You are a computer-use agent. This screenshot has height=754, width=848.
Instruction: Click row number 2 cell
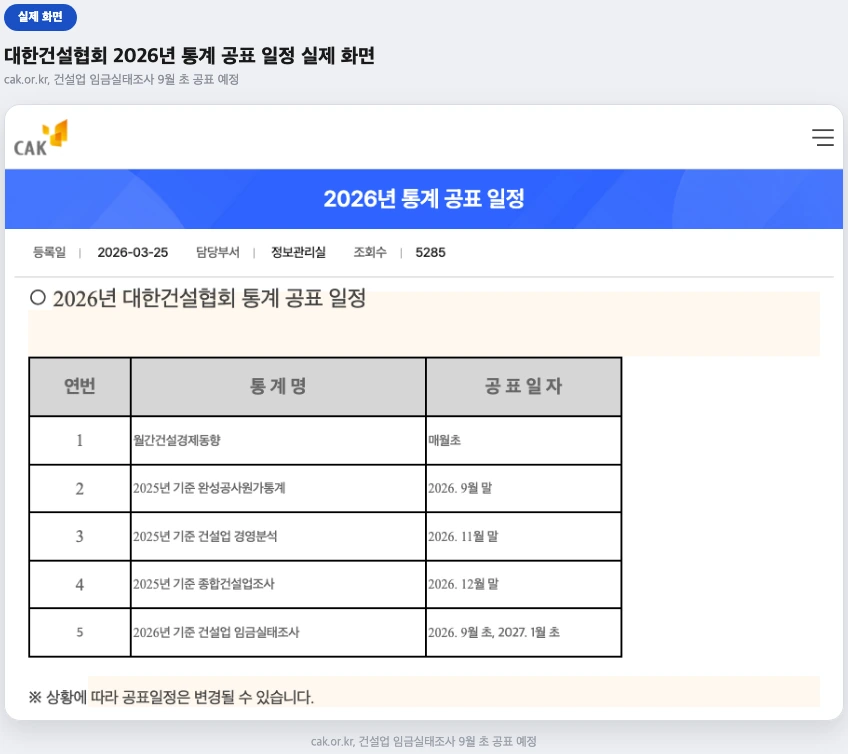coord(80,488)
